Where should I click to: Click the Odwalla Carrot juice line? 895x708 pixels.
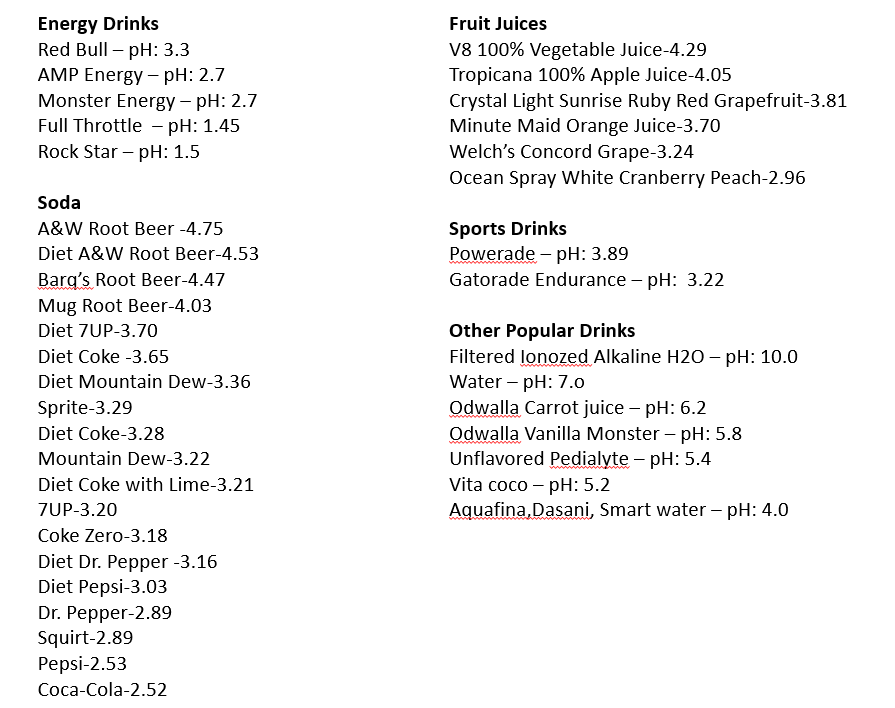click(x=578, y=408)
